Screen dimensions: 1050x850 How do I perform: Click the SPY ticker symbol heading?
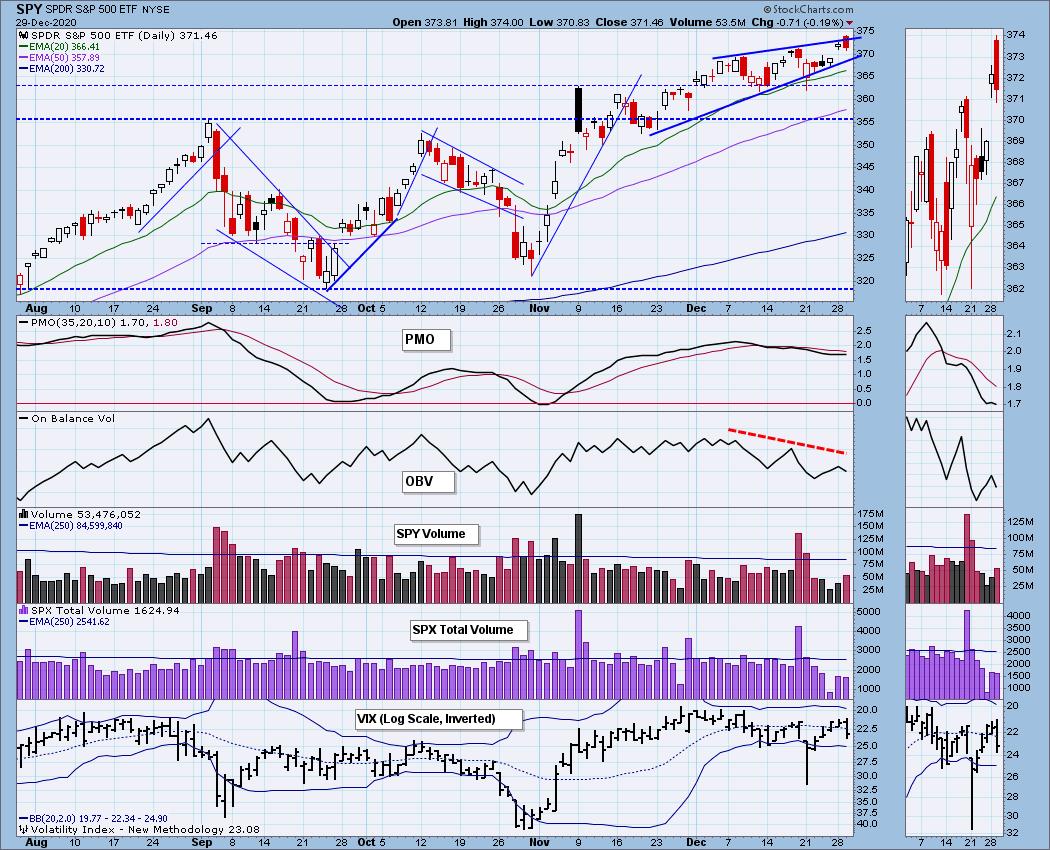[x=31, y=9]
